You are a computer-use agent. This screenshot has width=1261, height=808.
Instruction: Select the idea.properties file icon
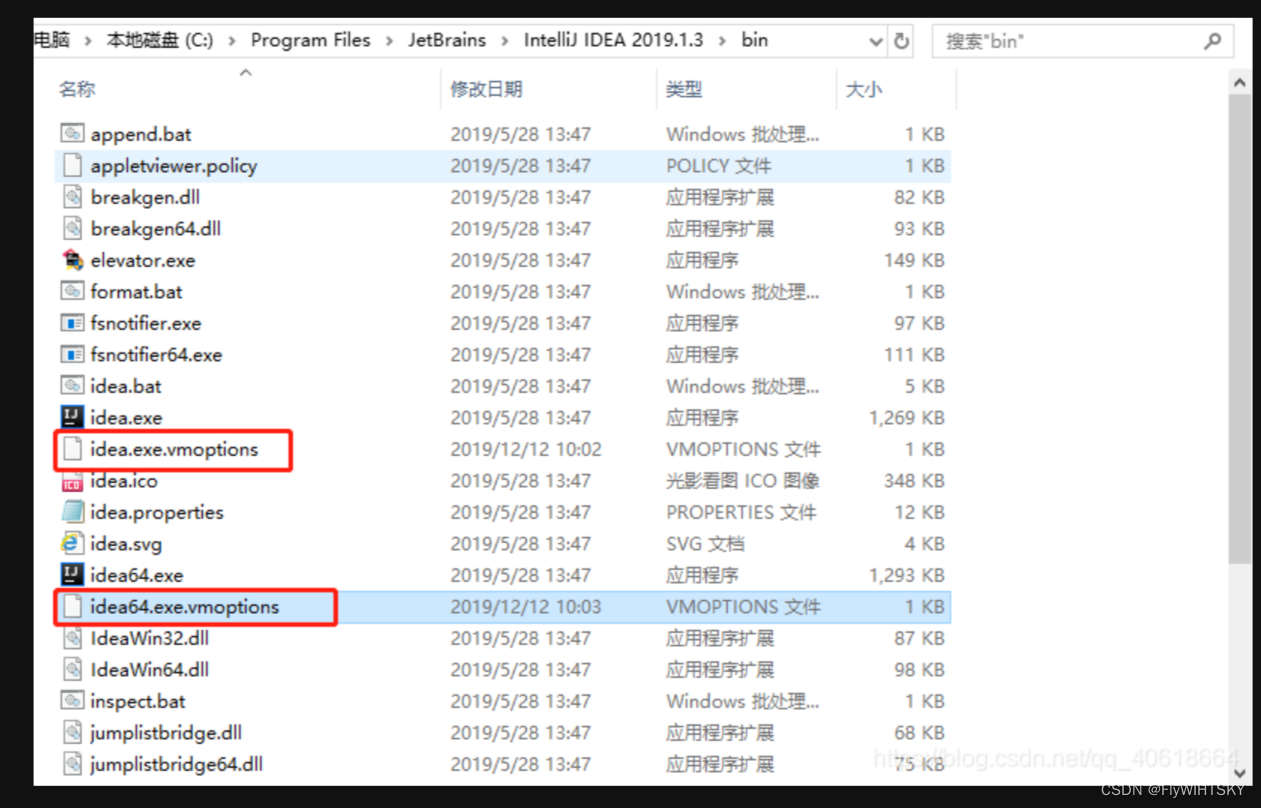pos(71,512)
